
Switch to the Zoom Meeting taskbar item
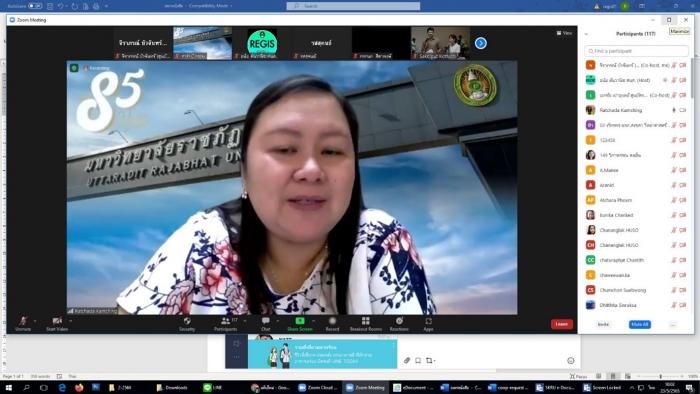[366, 387]
